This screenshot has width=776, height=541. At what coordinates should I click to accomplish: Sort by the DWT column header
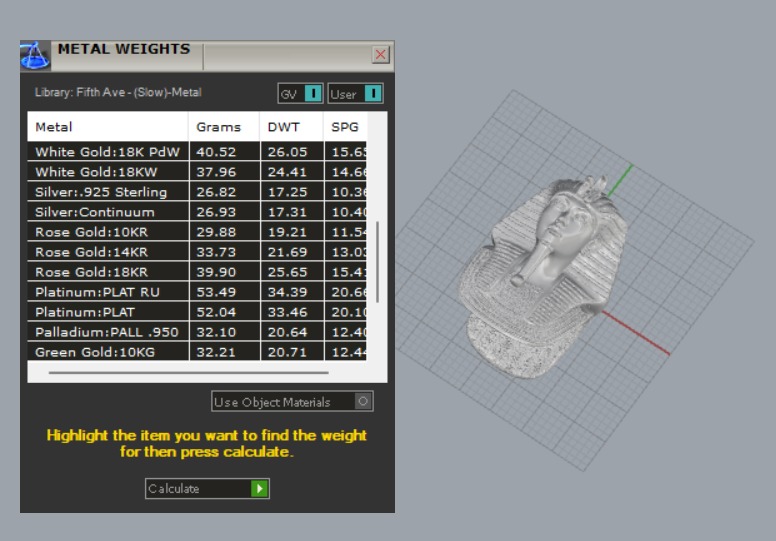291,127
